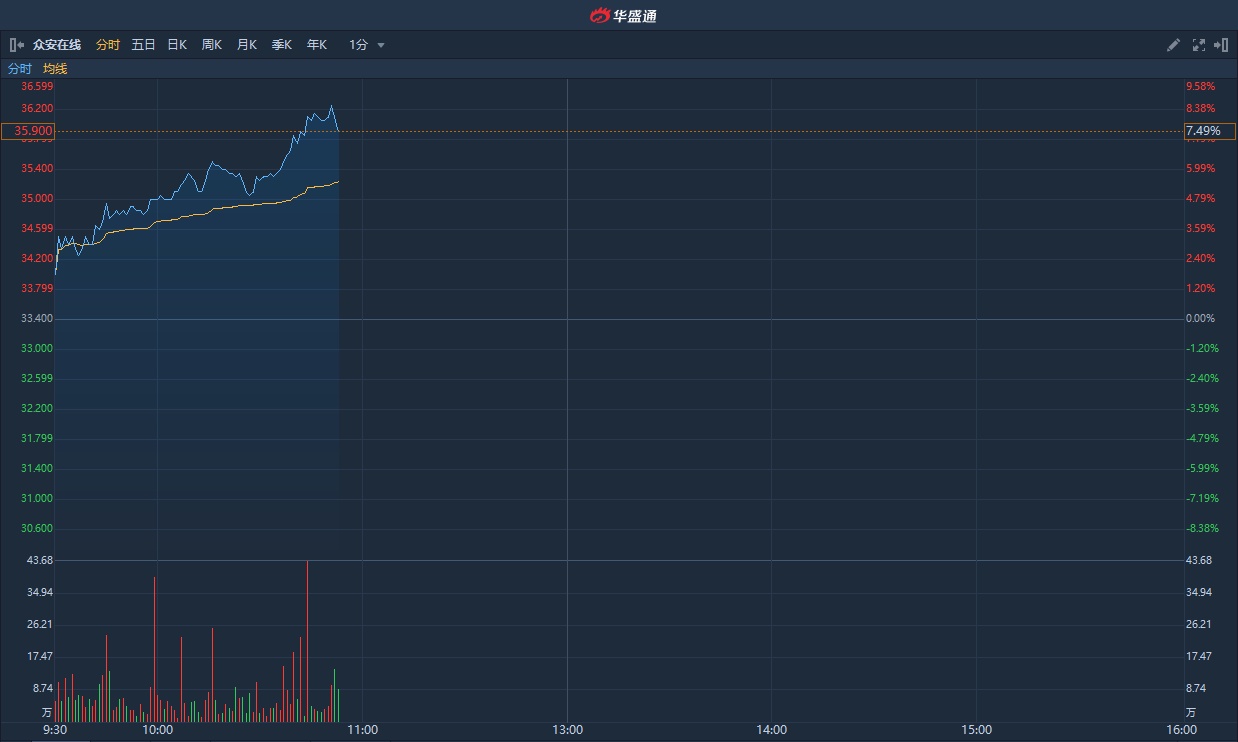Viewport: 1238px width, 742px height.
Task: Open the 1分 minute-interval dropdown
Action: click(x=359, y=45)
